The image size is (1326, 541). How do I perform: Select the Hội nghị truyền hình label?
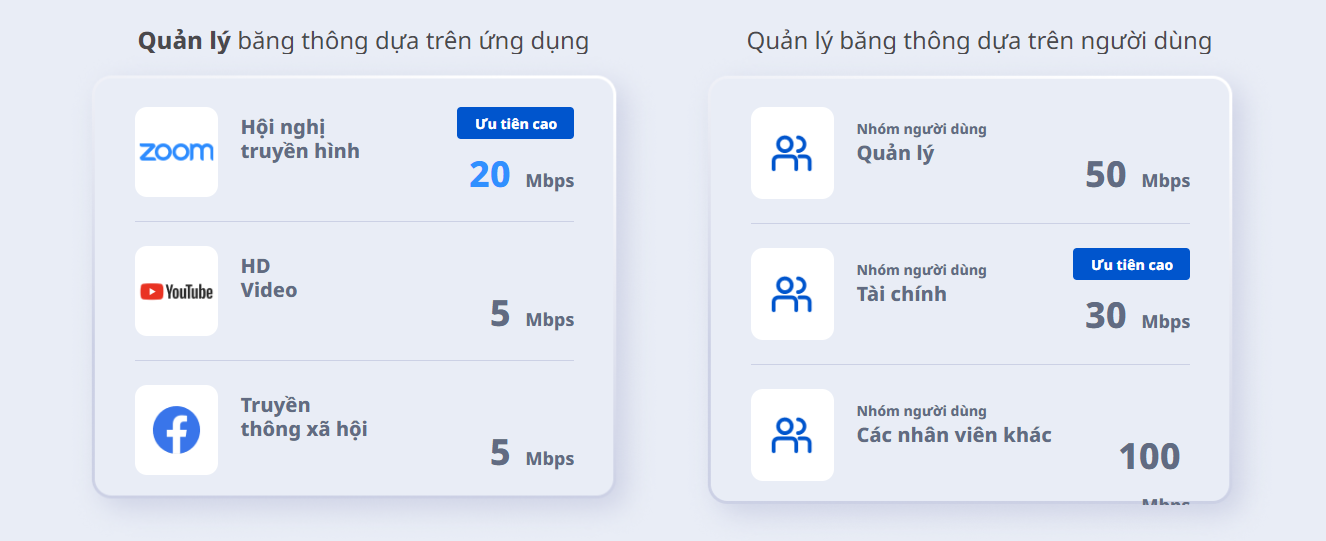pos(299,139)
